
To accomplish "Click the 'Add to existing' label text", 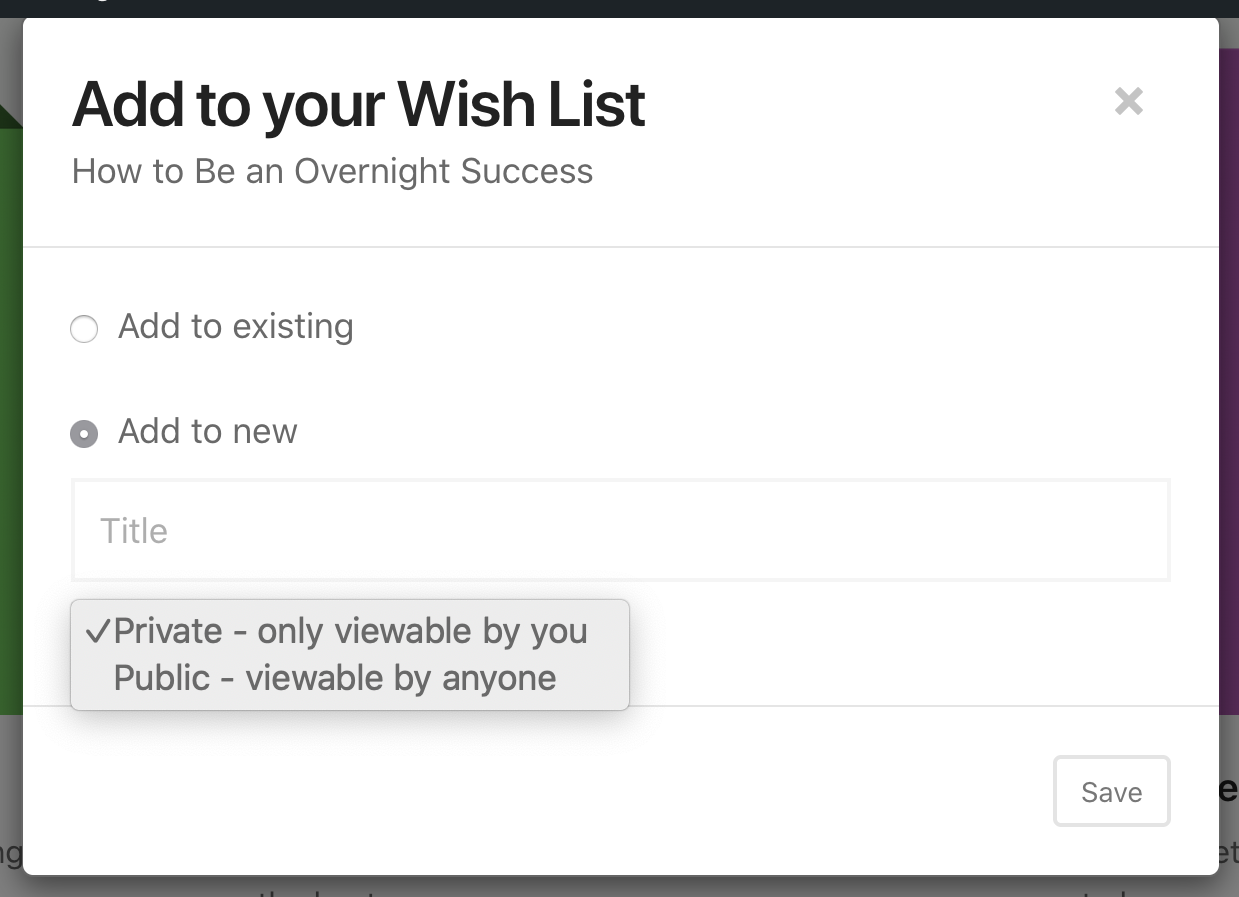I will 236,326.
